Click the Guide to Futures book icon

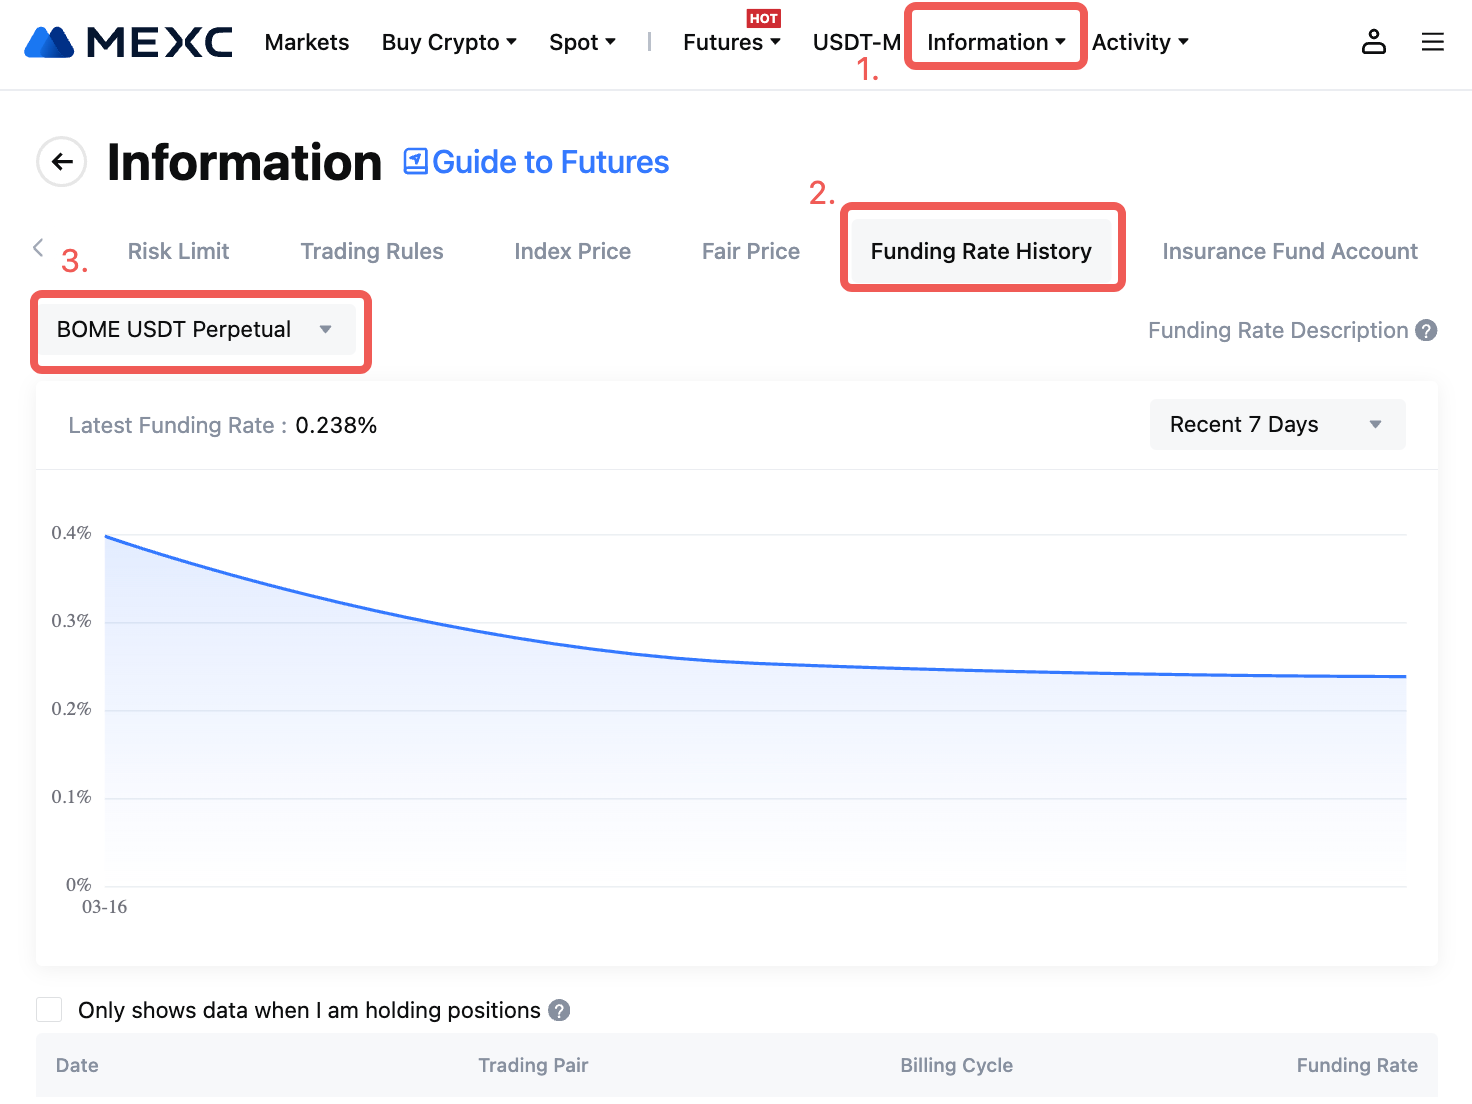[415, 162]
